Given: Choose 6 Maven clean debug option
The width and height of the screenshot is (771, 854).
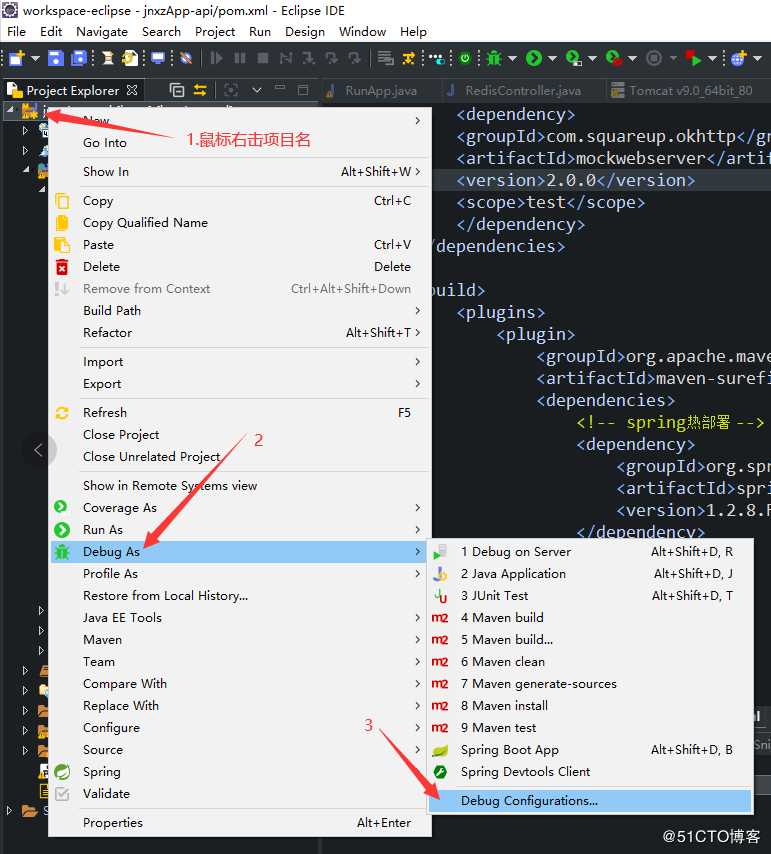Looking at the screenshot, I should click(x=590, y=662).
